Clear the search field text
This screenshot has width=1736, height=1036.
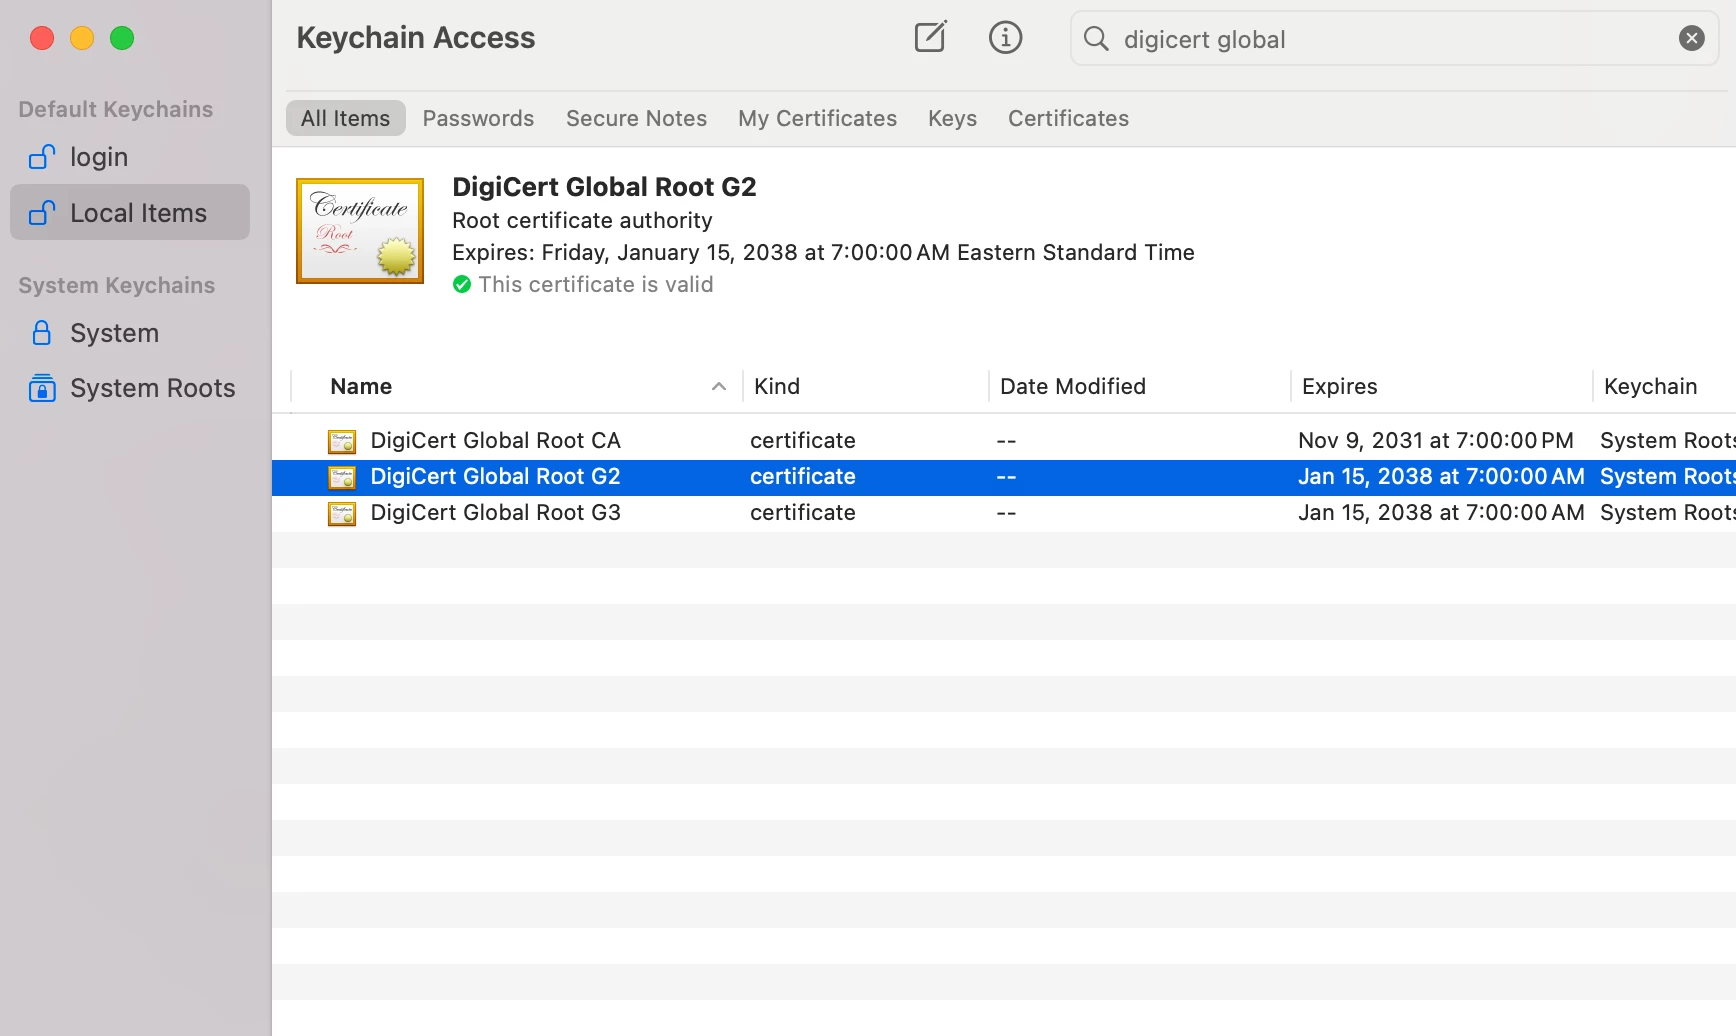[x=1691, y=39]
